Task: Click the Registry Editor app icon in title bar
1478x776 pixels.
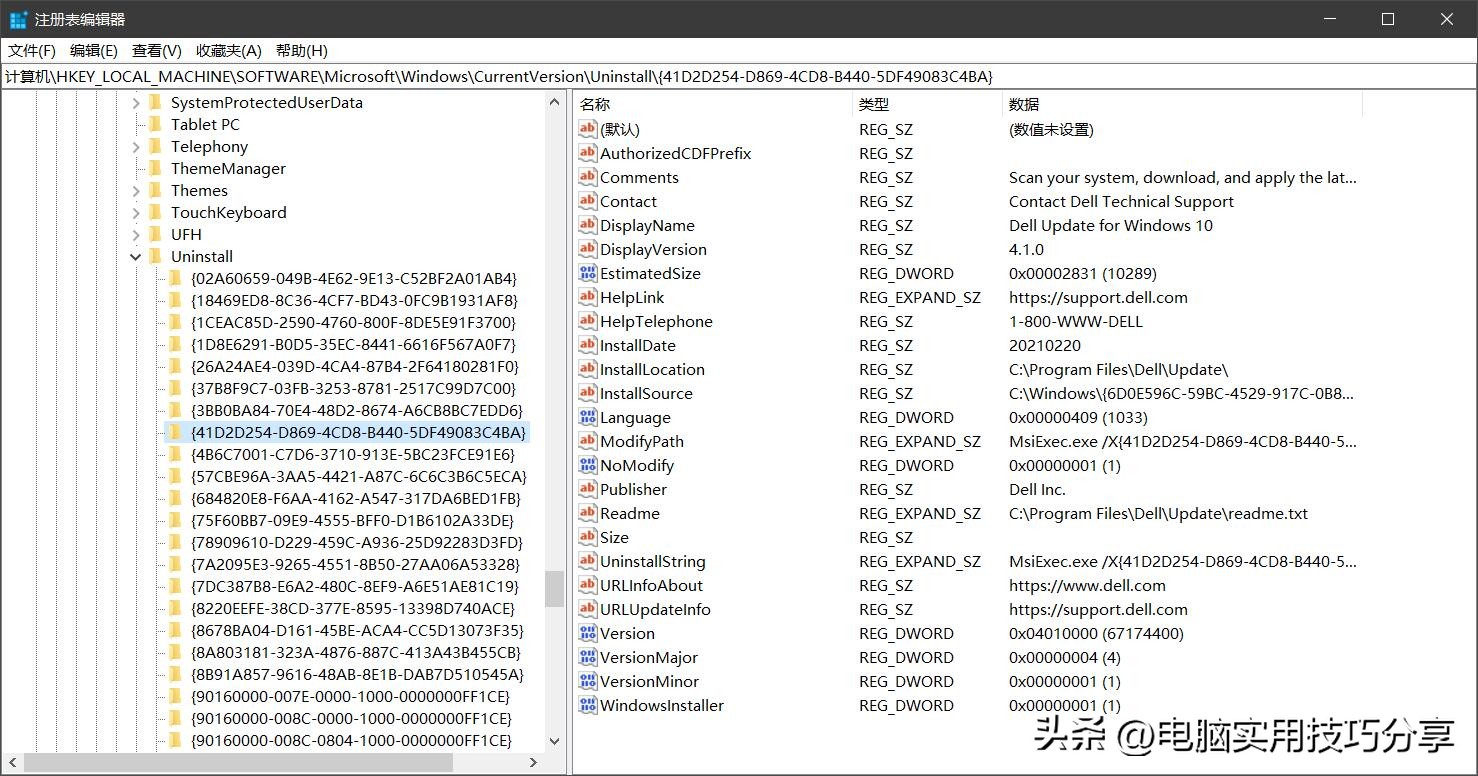Action: coord(18,19)
